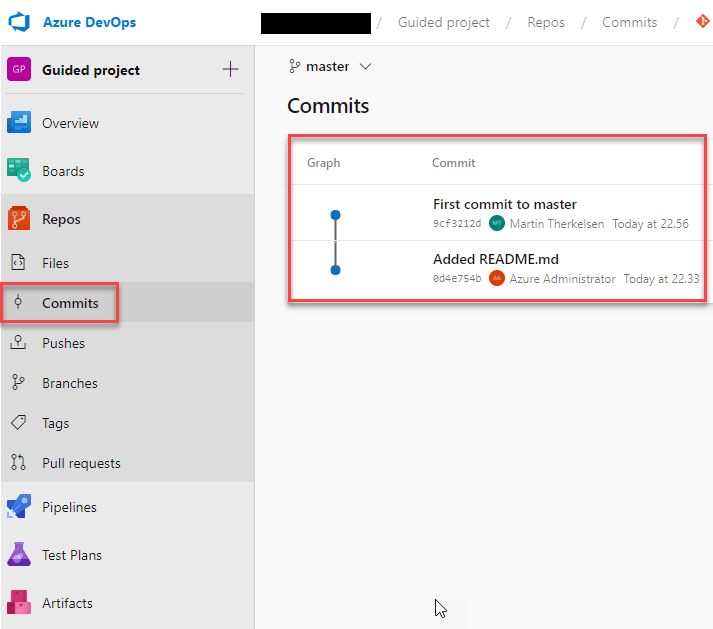Expand the chevron beside master
The height and width of the screenshot is (629, 713).
point(365,67)
